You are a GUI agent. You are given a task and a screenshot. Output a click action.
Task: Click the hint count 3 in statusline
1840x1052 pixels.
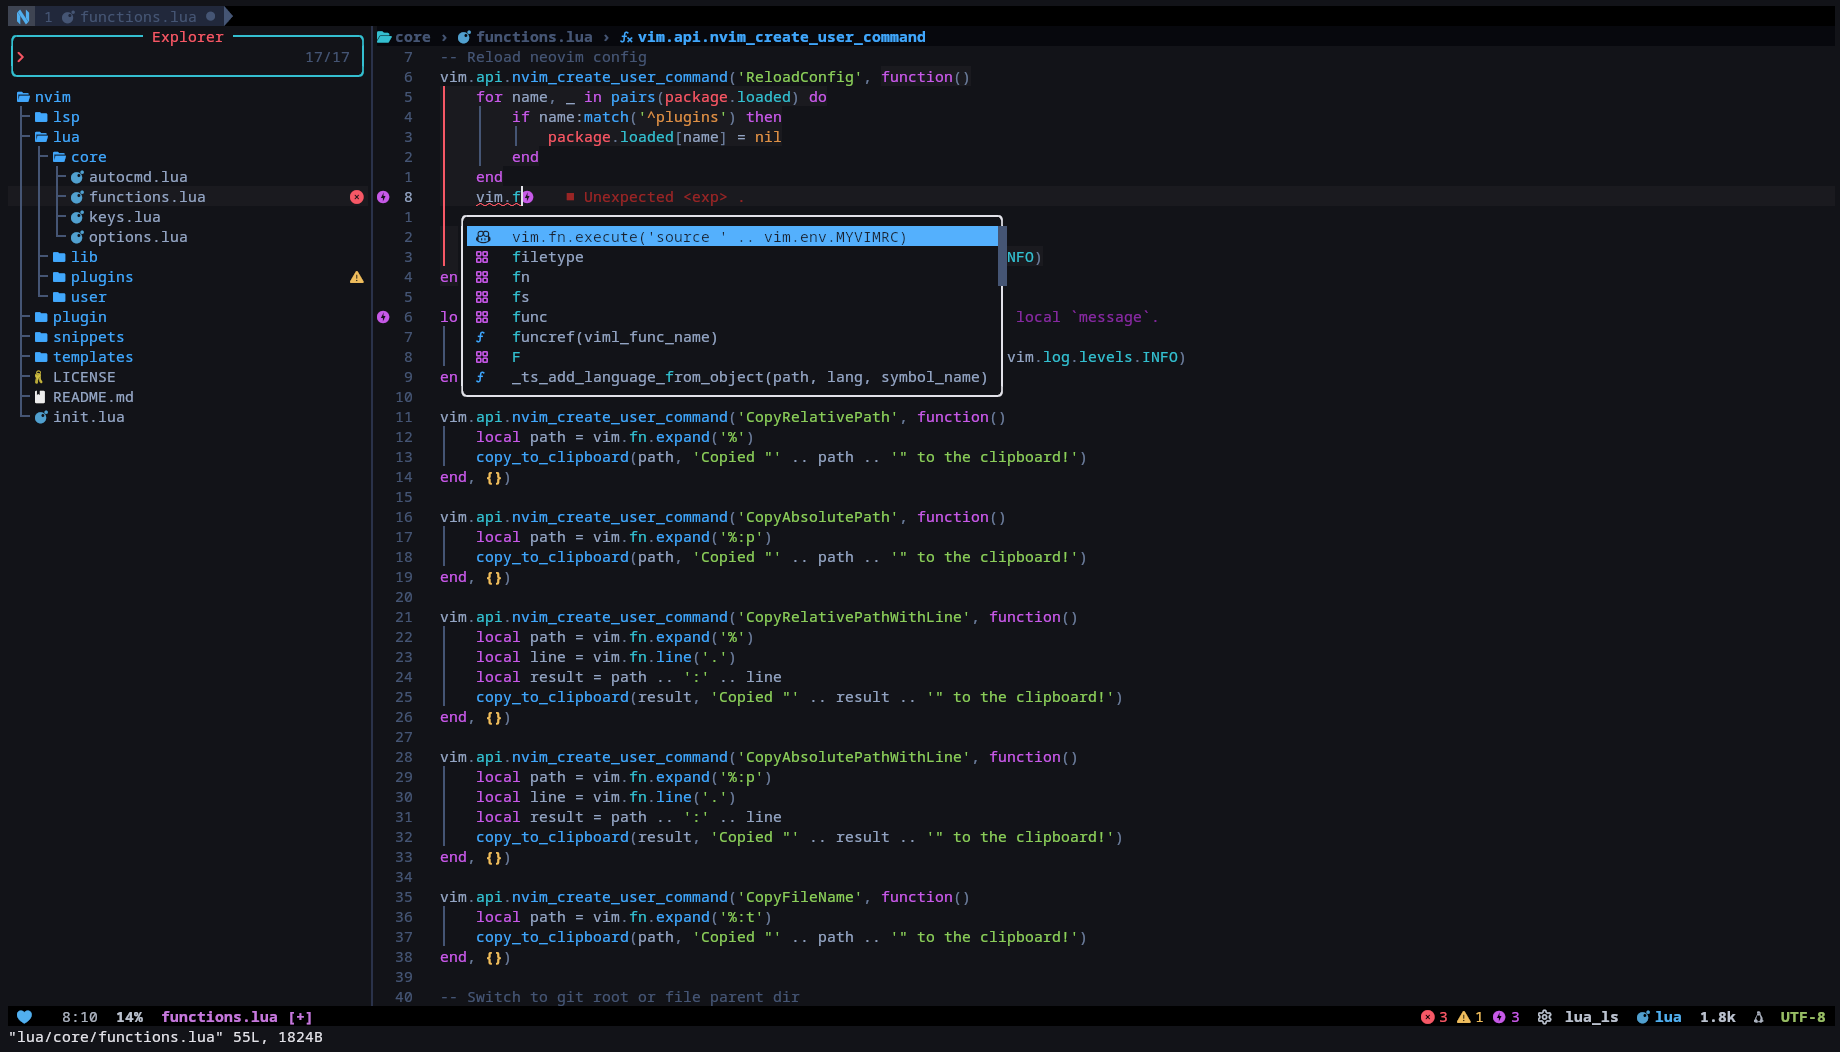click(x=1506, y=1017)
